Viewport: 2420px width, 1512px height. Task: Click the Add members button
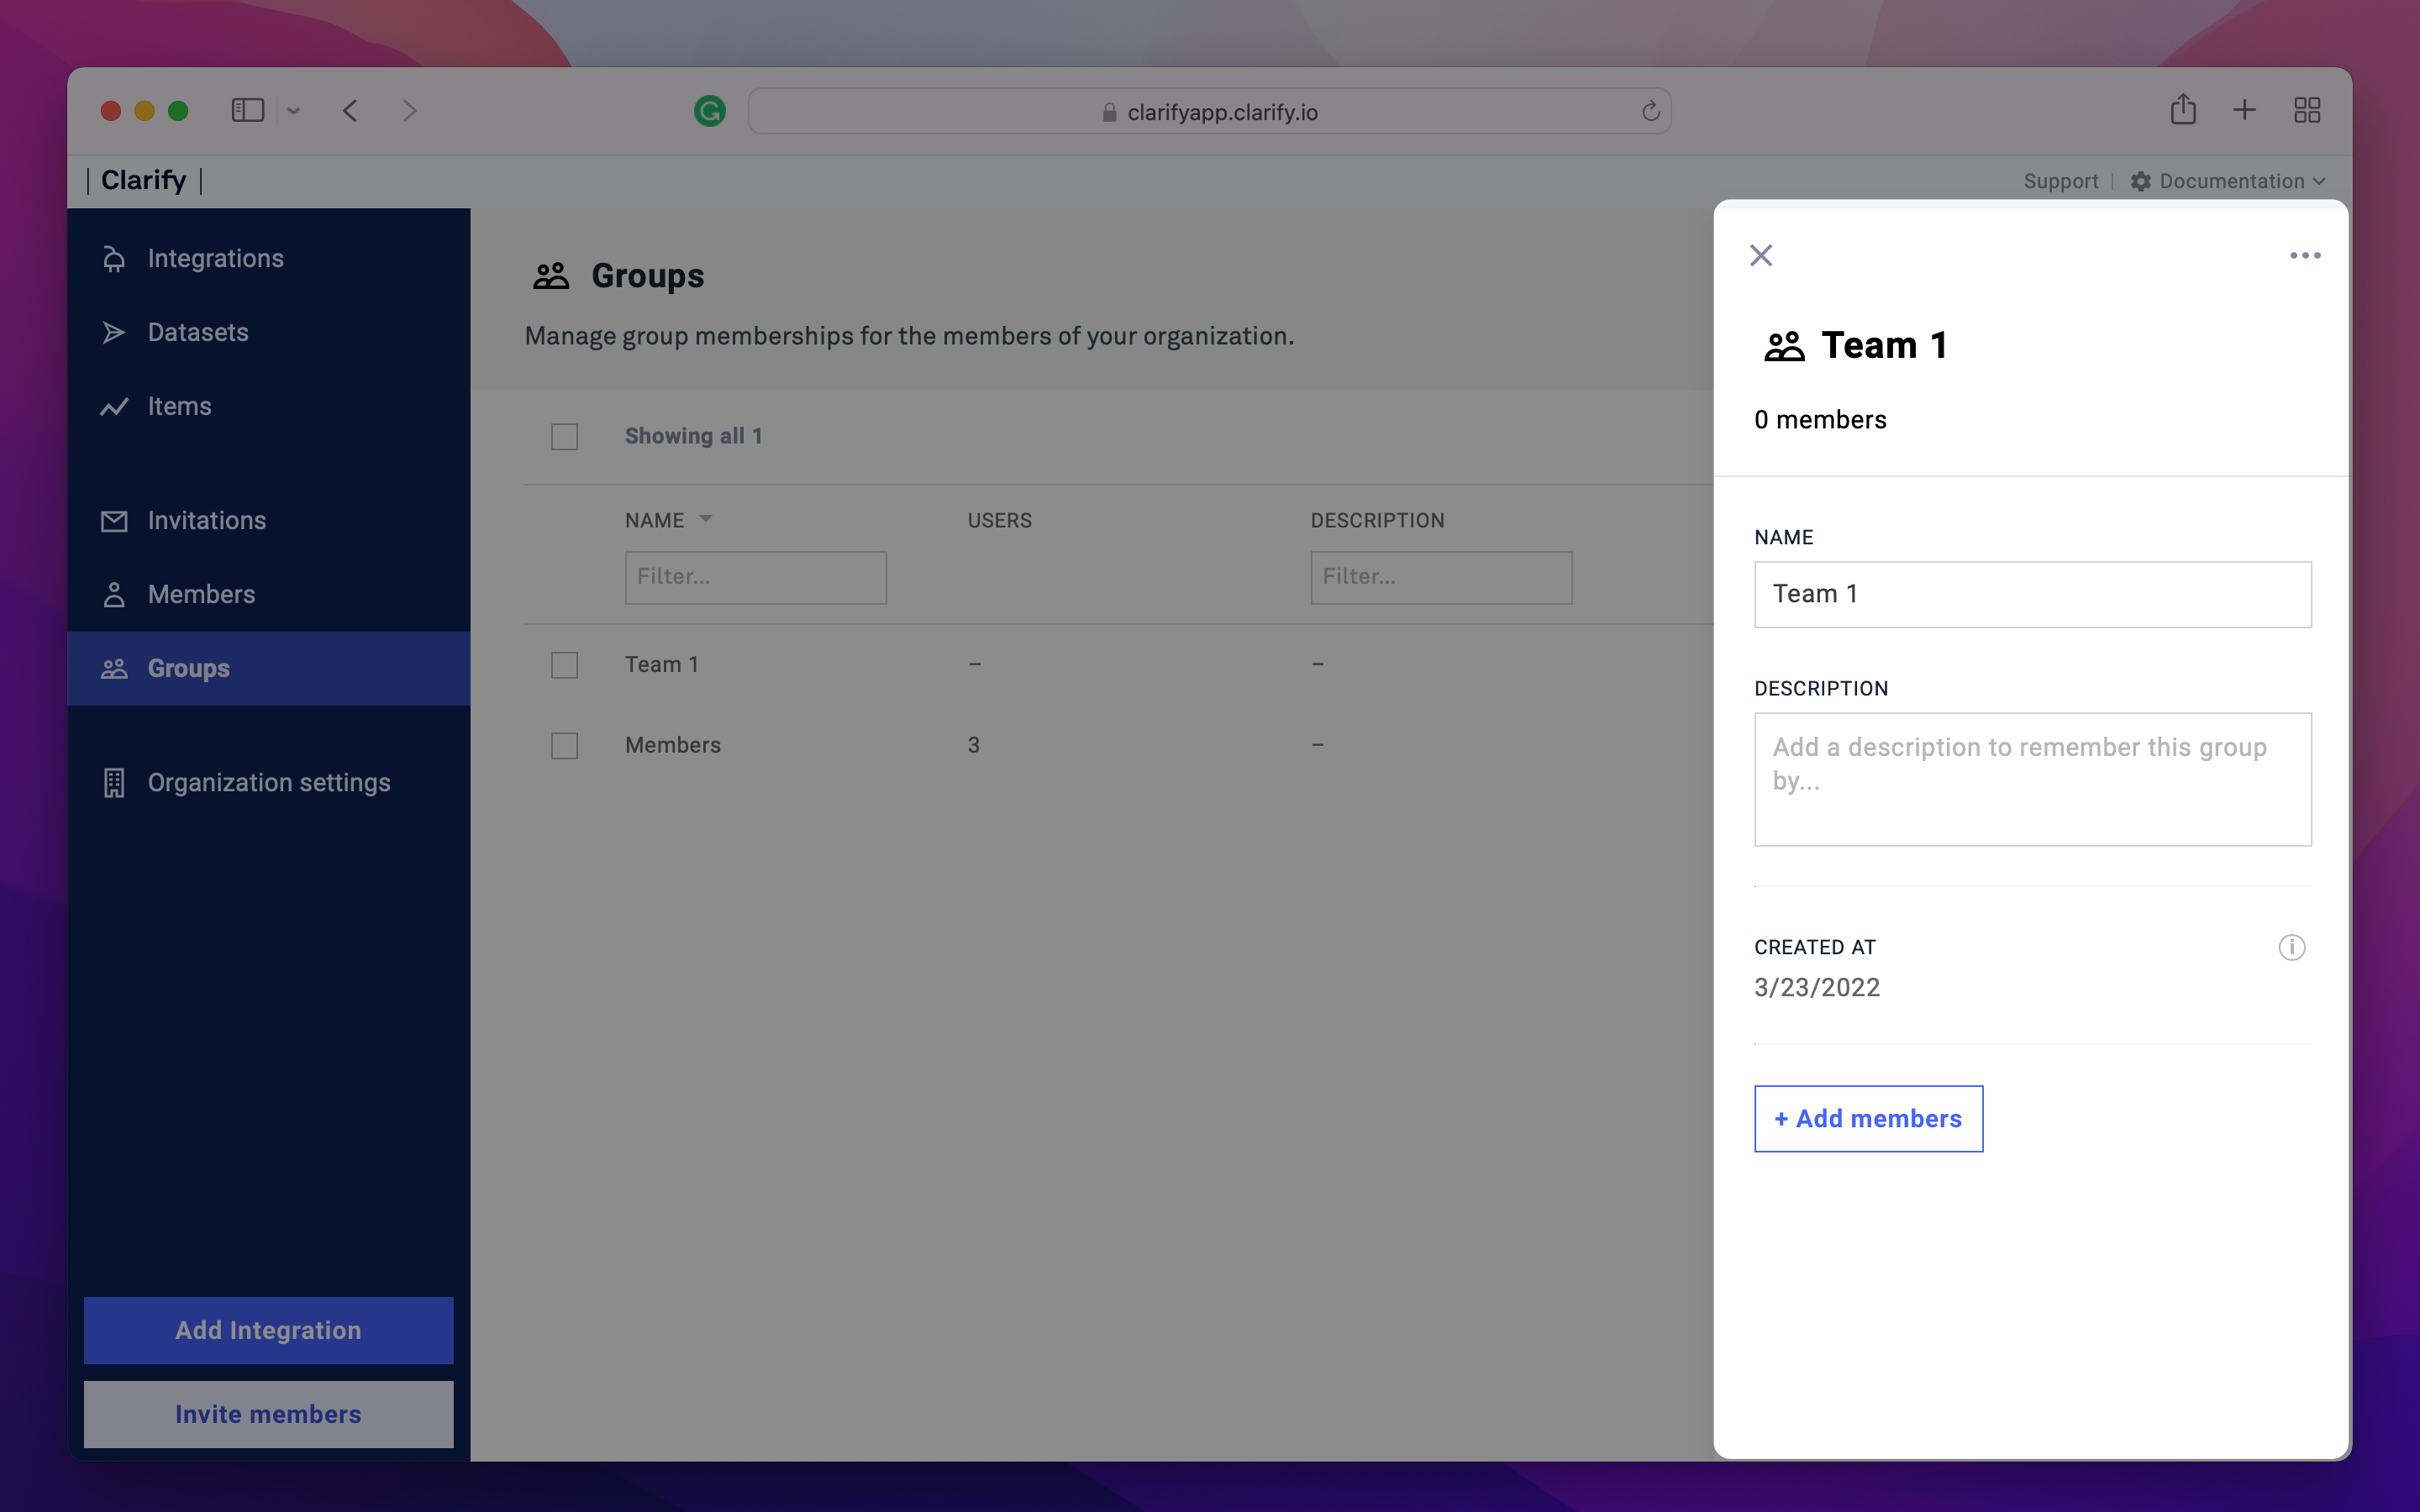point(1867,1118)
